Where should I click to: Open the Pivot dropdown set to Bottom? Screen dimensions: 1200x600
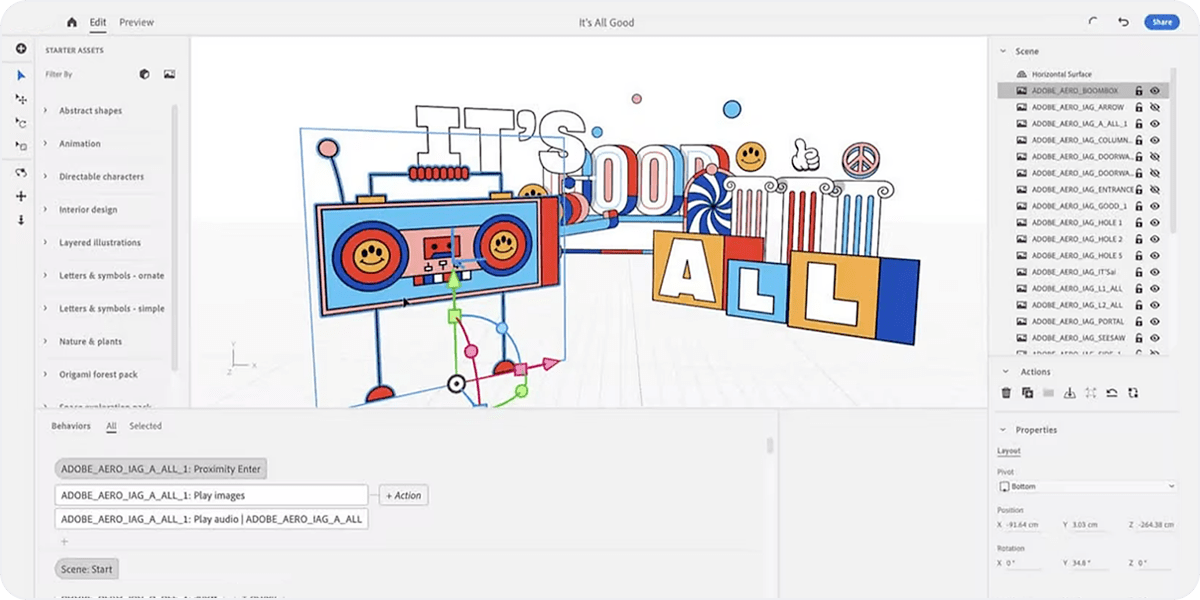[1087, 487]
